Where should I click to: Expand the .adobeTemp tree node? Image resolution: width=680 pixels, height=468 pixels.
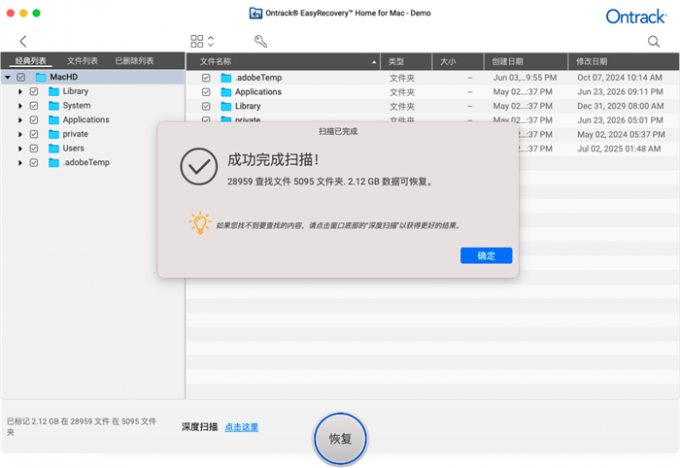[x=20, y=163]
